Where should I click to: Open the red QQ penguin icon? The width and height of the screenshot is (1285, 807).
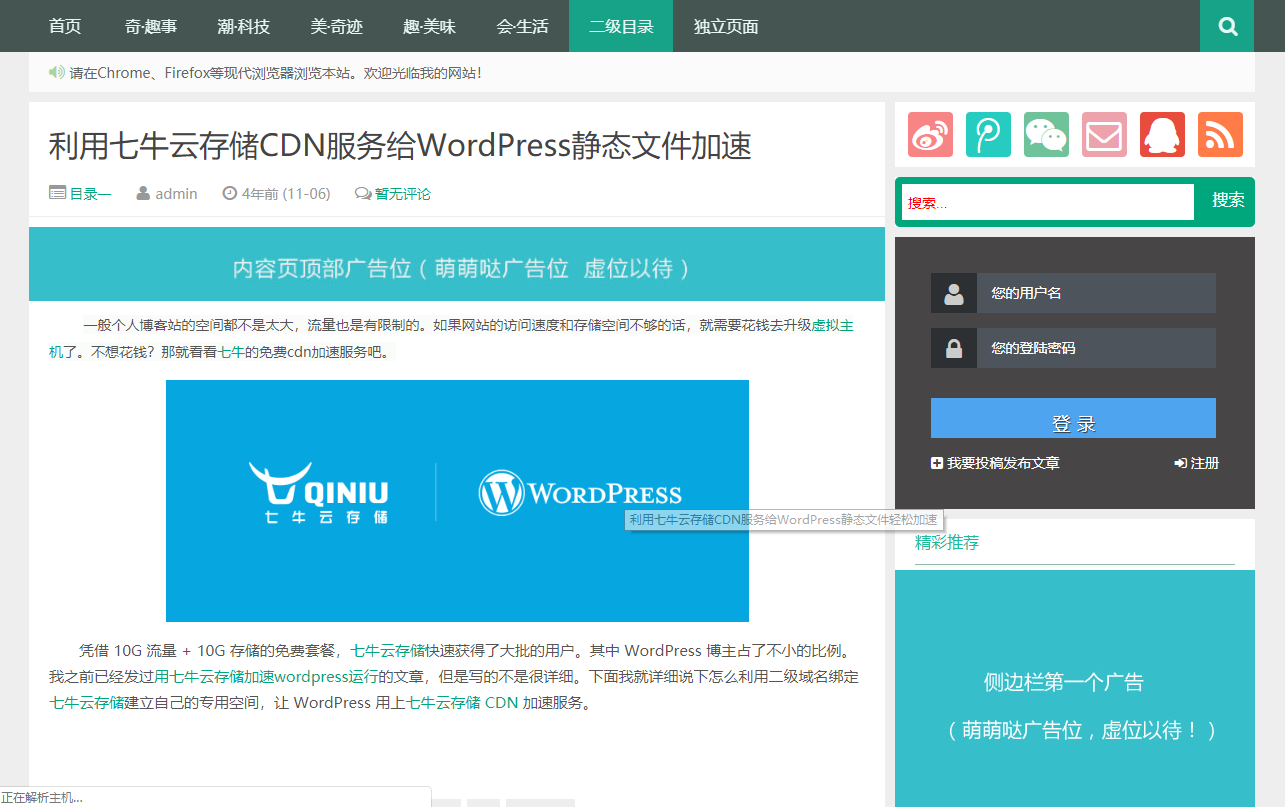coord(1162,134)
